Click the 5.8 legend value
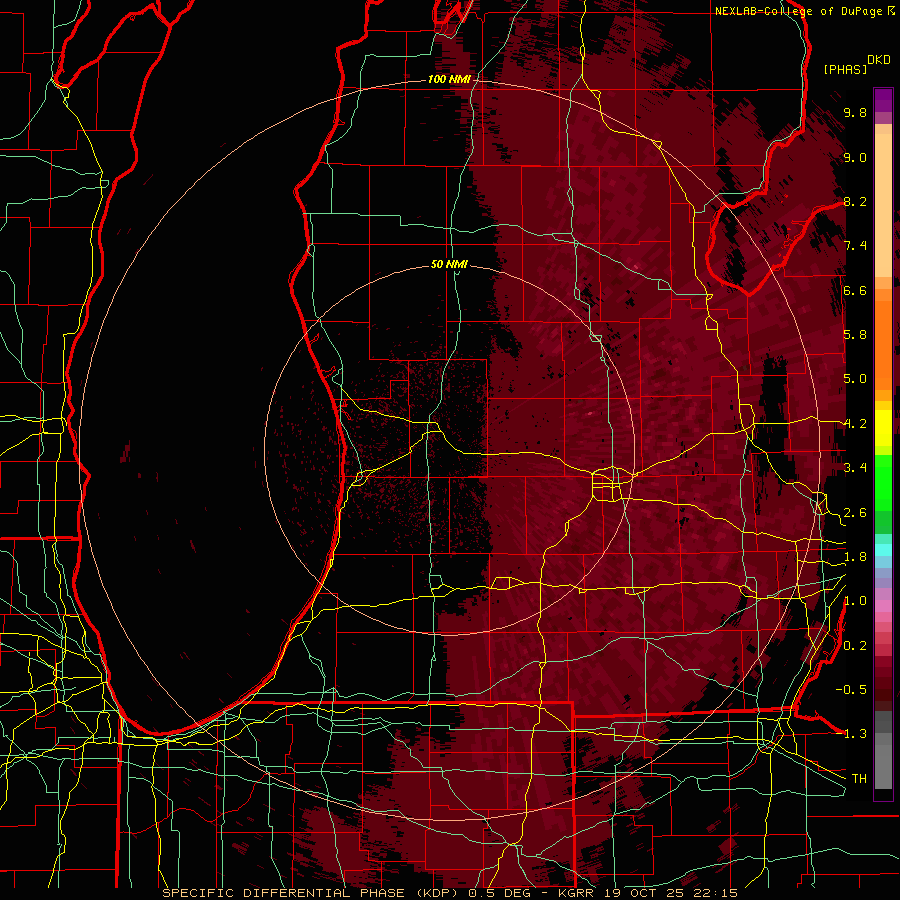 tap(855, 335)
